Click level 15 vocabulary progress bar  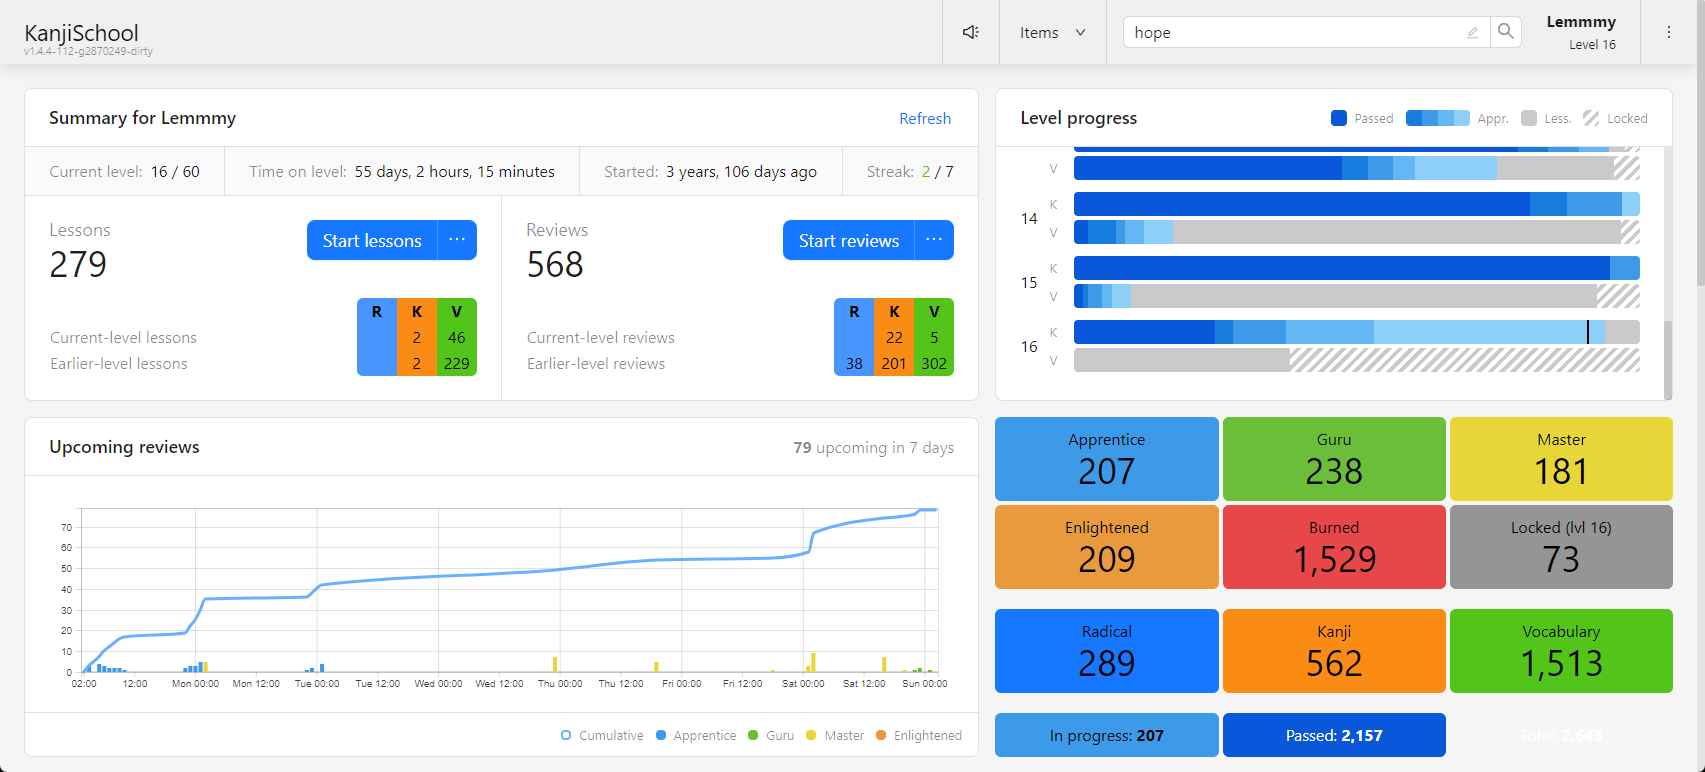click(1357, 296)
